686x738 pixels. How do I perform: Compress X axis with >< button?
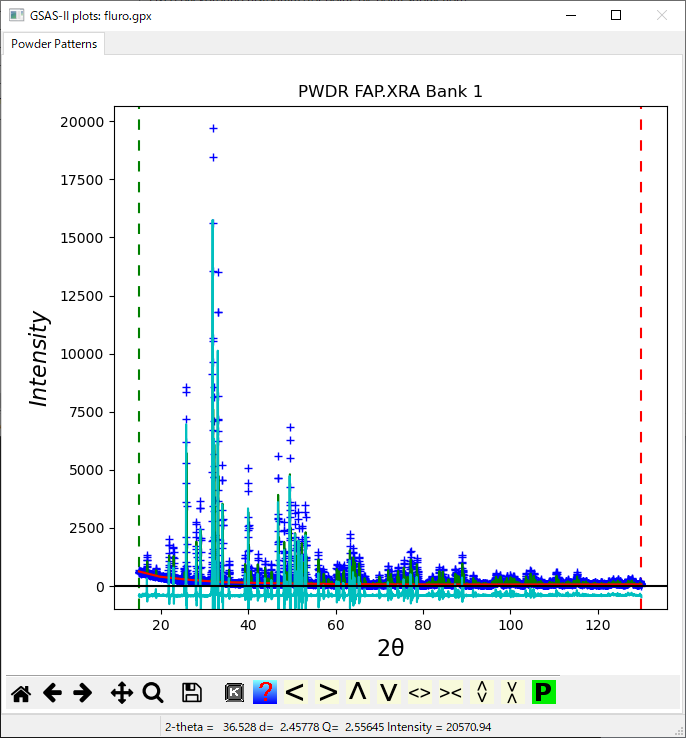coord(451,692)
